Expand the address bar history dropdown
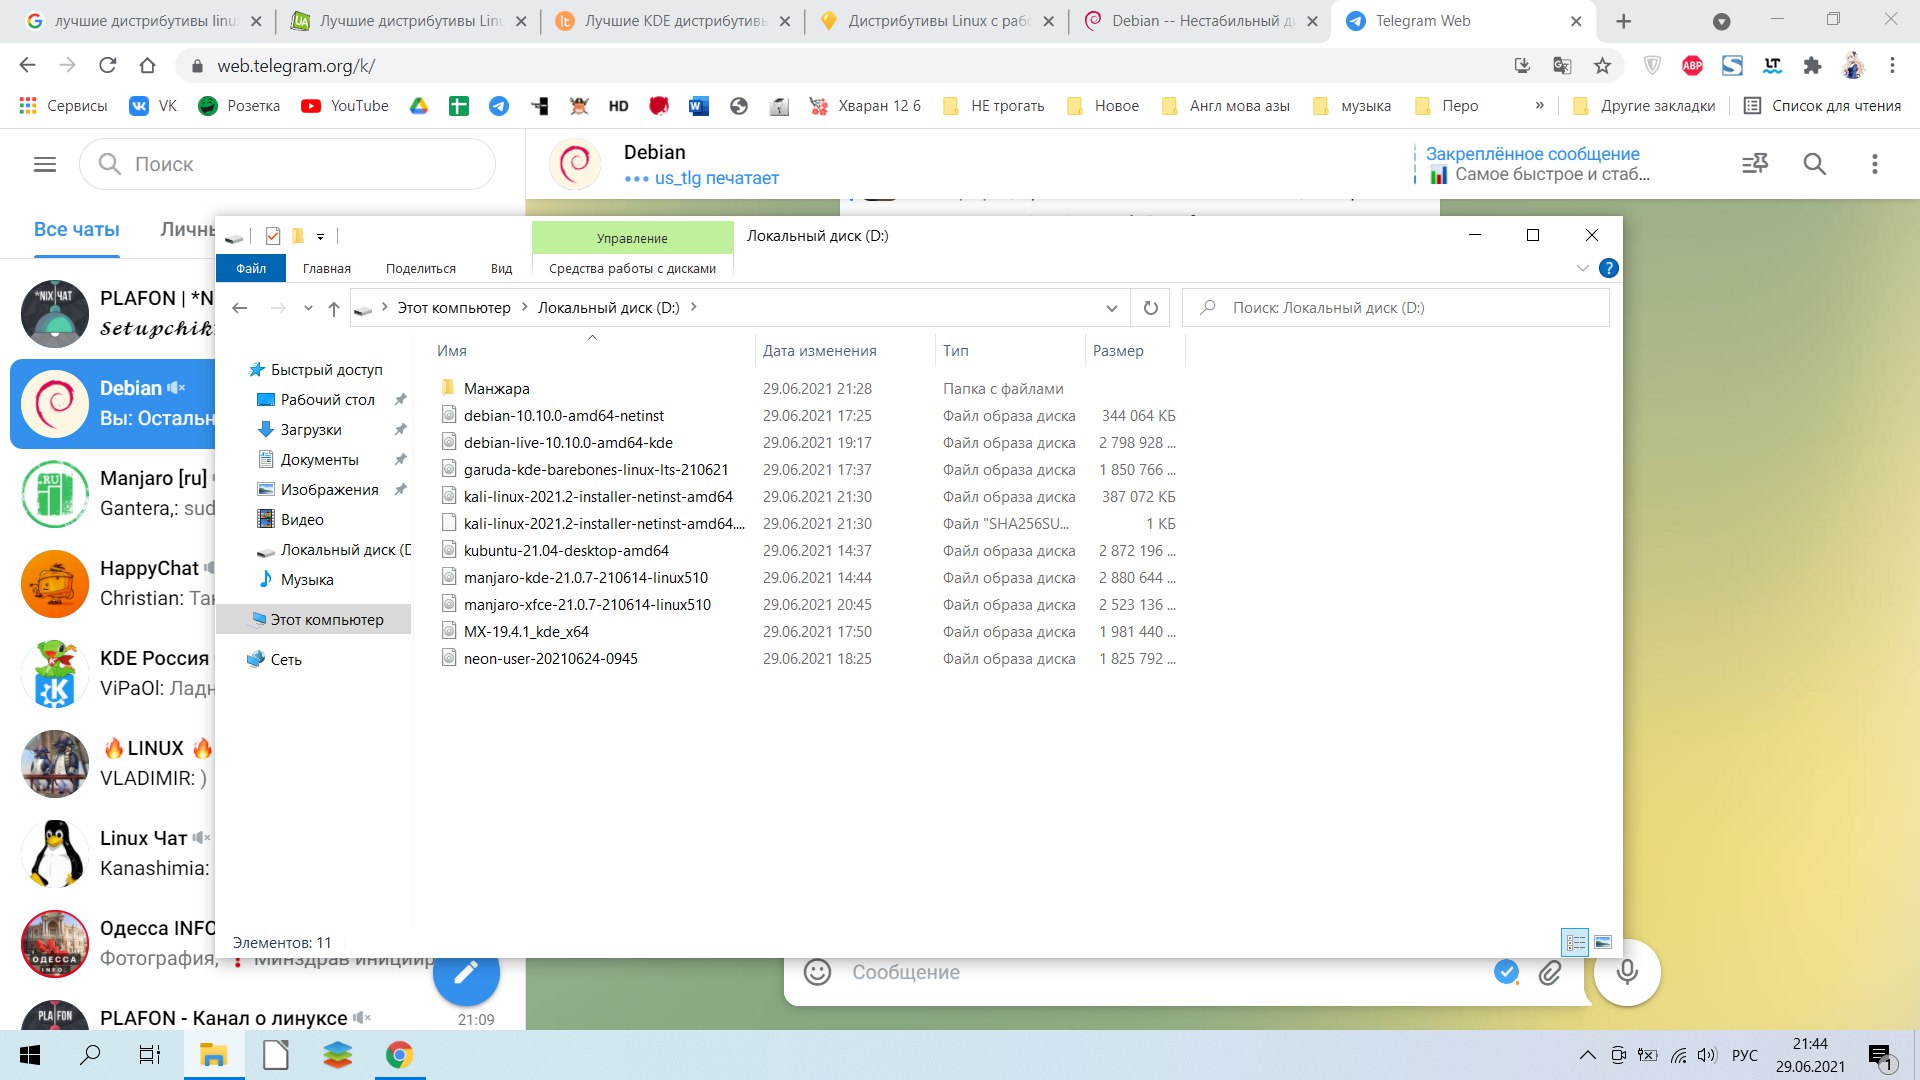 [1111, 308]
